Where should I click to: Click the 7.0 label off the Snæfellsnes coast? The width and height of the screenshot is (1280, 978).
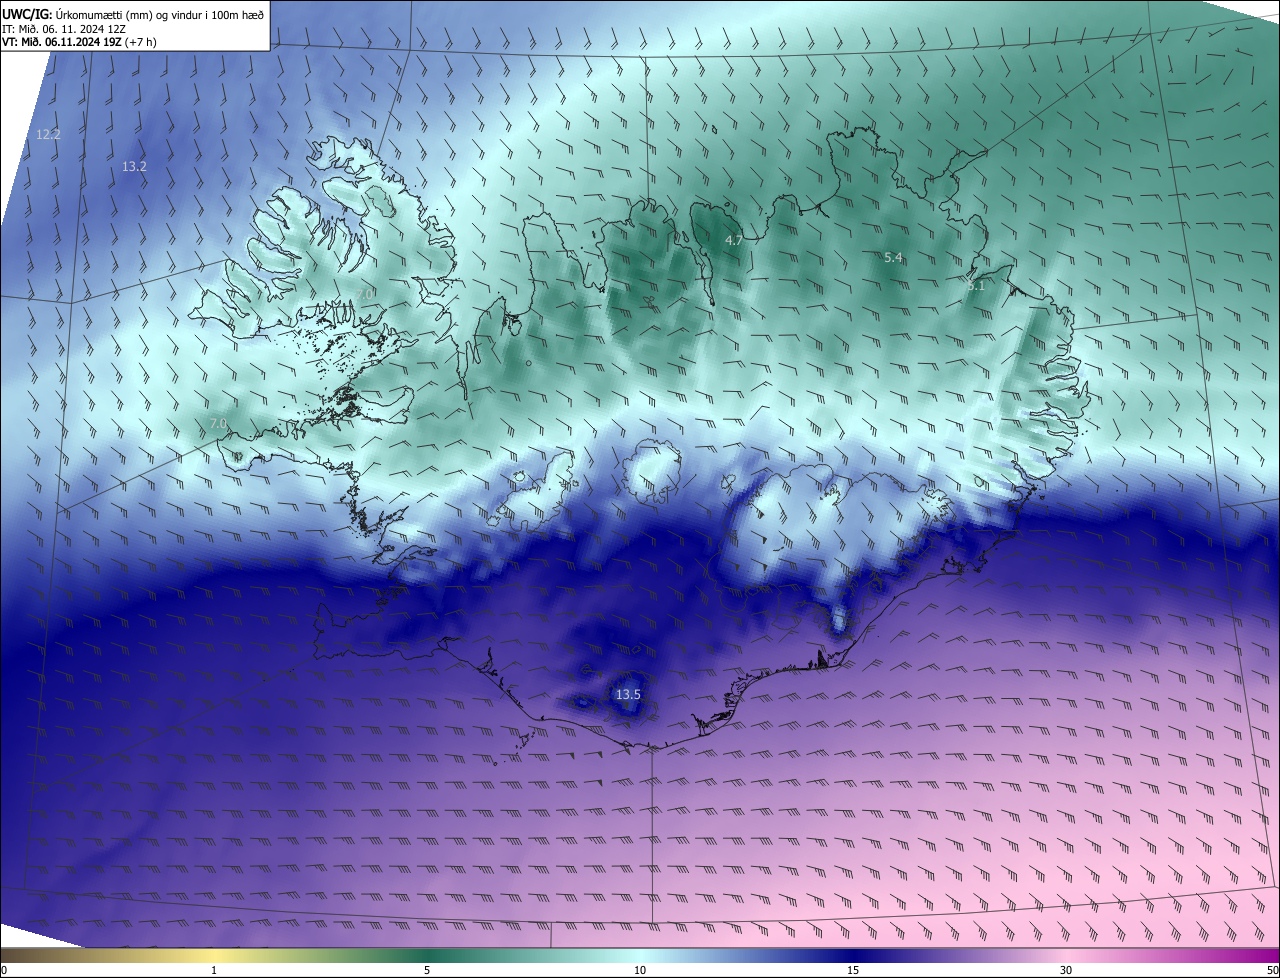pyautogui.click(x=218, y=424)
